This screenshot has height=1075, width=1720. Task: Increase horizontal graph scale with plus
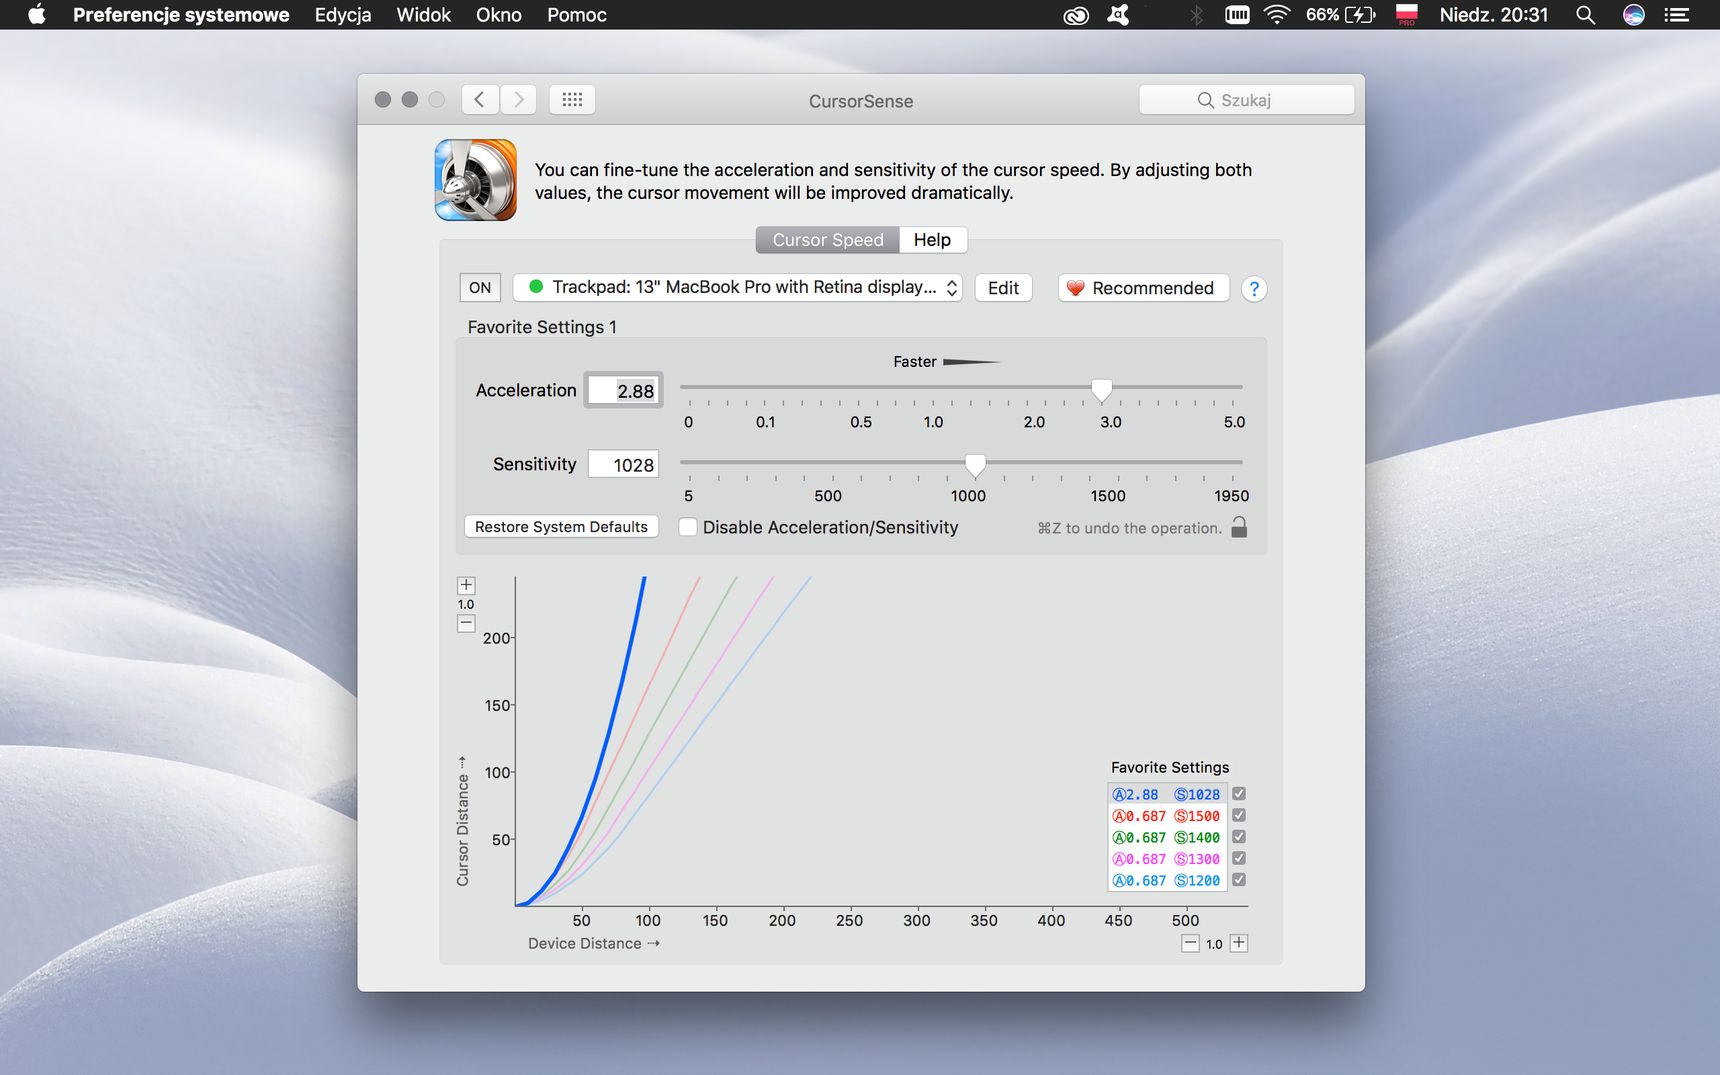1239,943
